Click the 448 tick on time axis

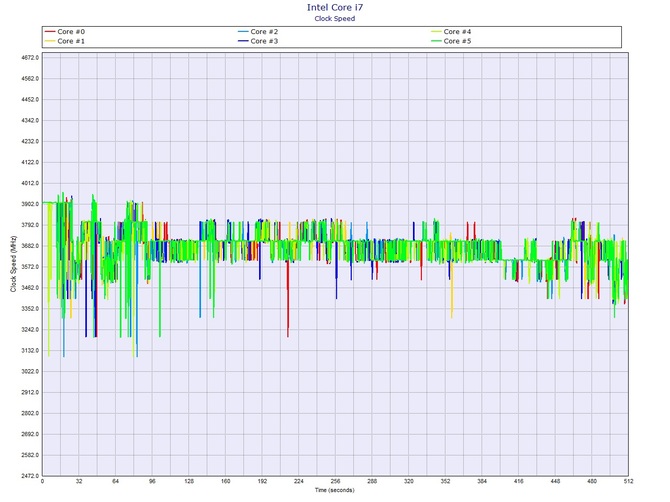coord(555,481)
